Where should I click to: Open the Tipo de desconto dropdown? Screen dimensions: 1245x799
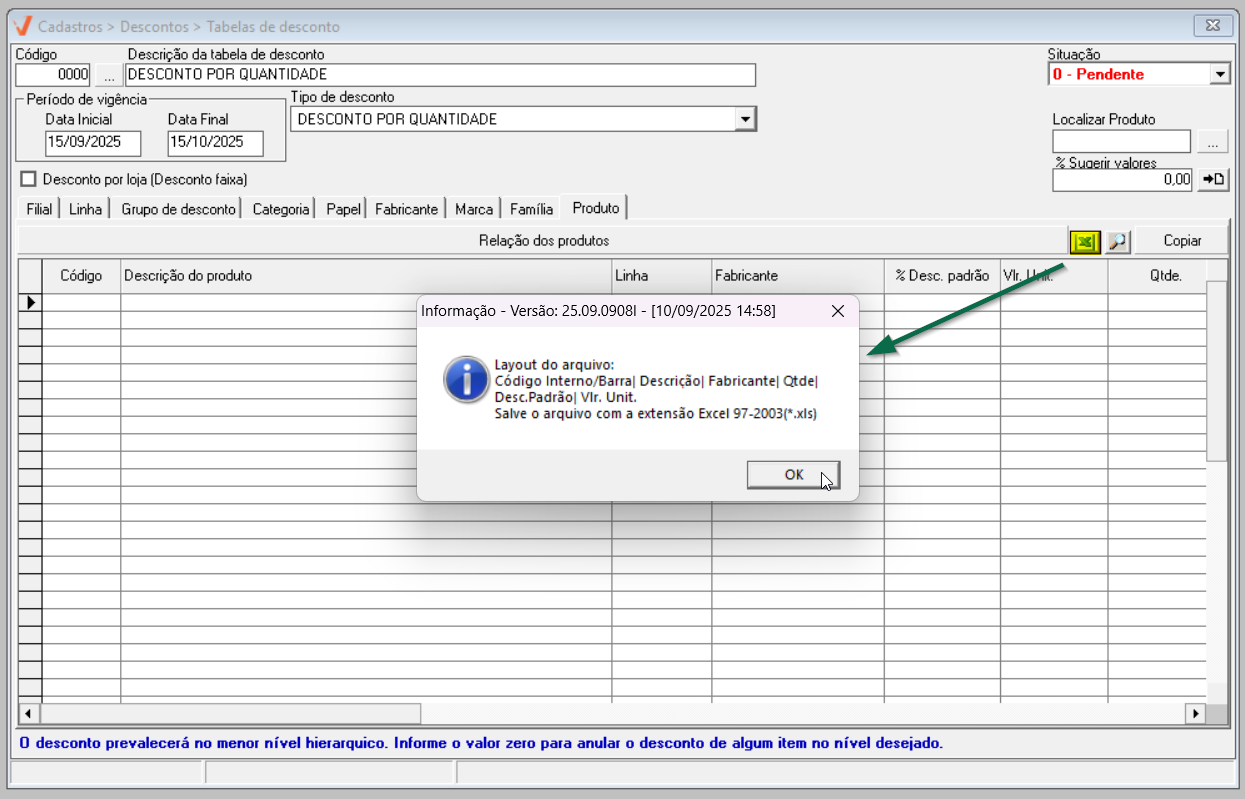tap(745, 119)
